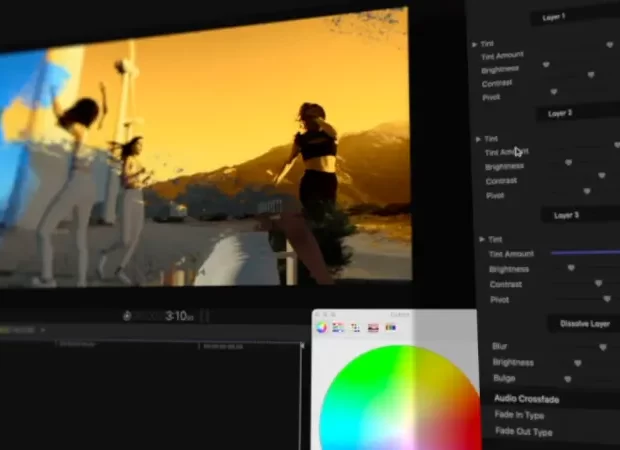
Task: Click the Layer 3 Brightness slider handle
Action: pos(571,268)
